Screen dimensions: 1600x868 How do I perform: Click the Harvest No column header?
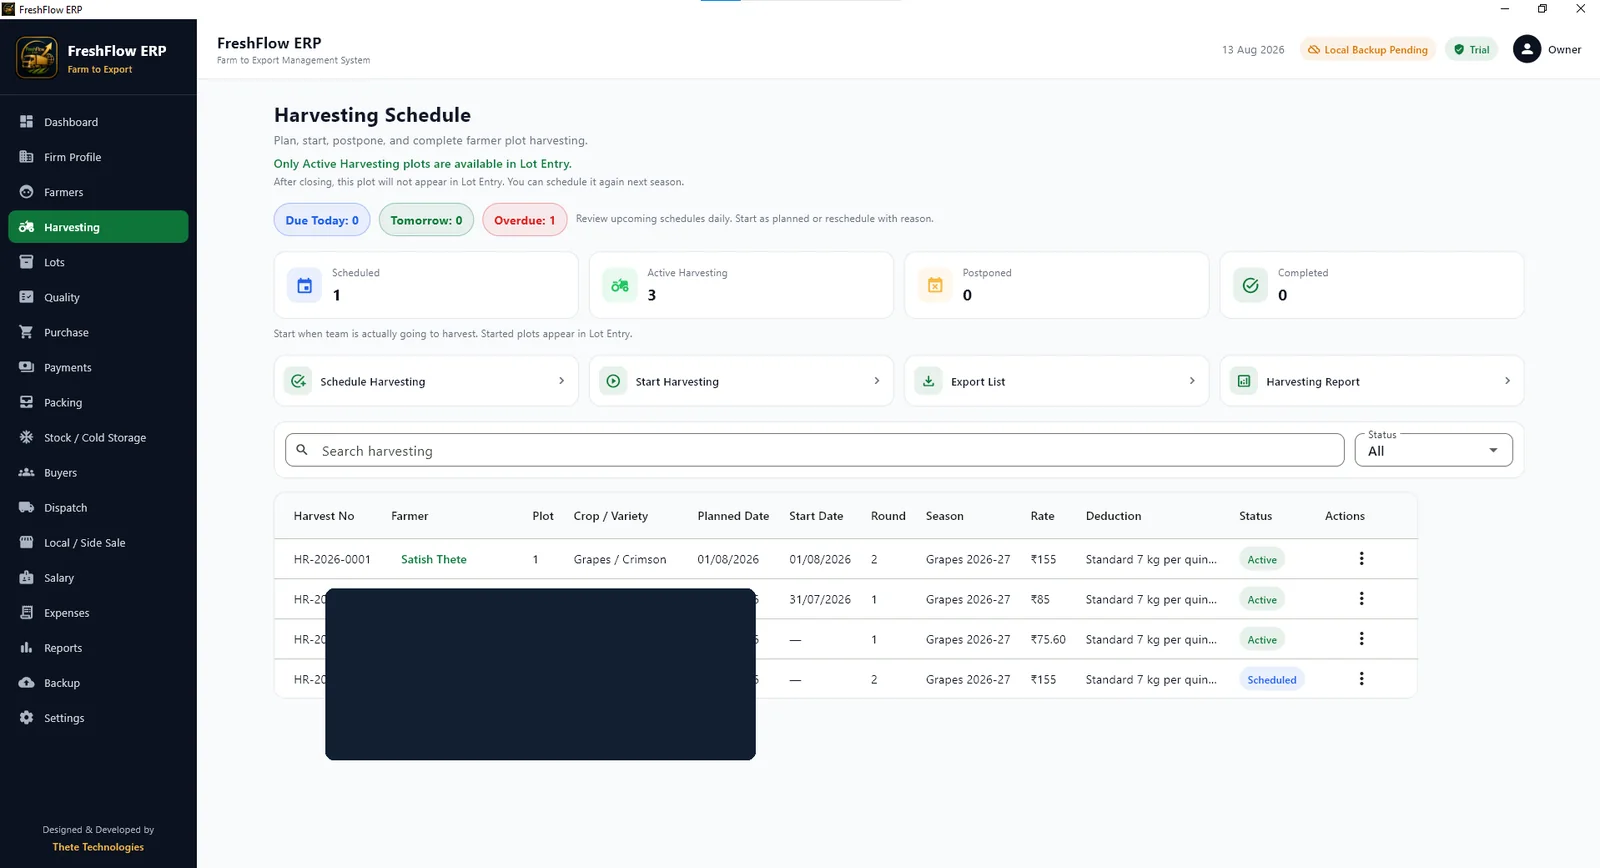pyautogui.click(x=324, y=516)
